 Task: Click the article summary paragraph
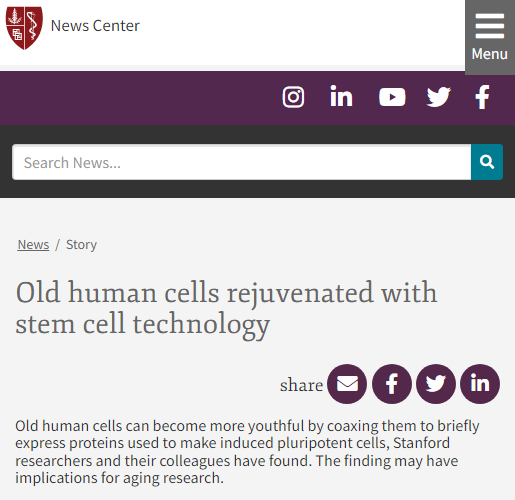(x=247, y=452)
